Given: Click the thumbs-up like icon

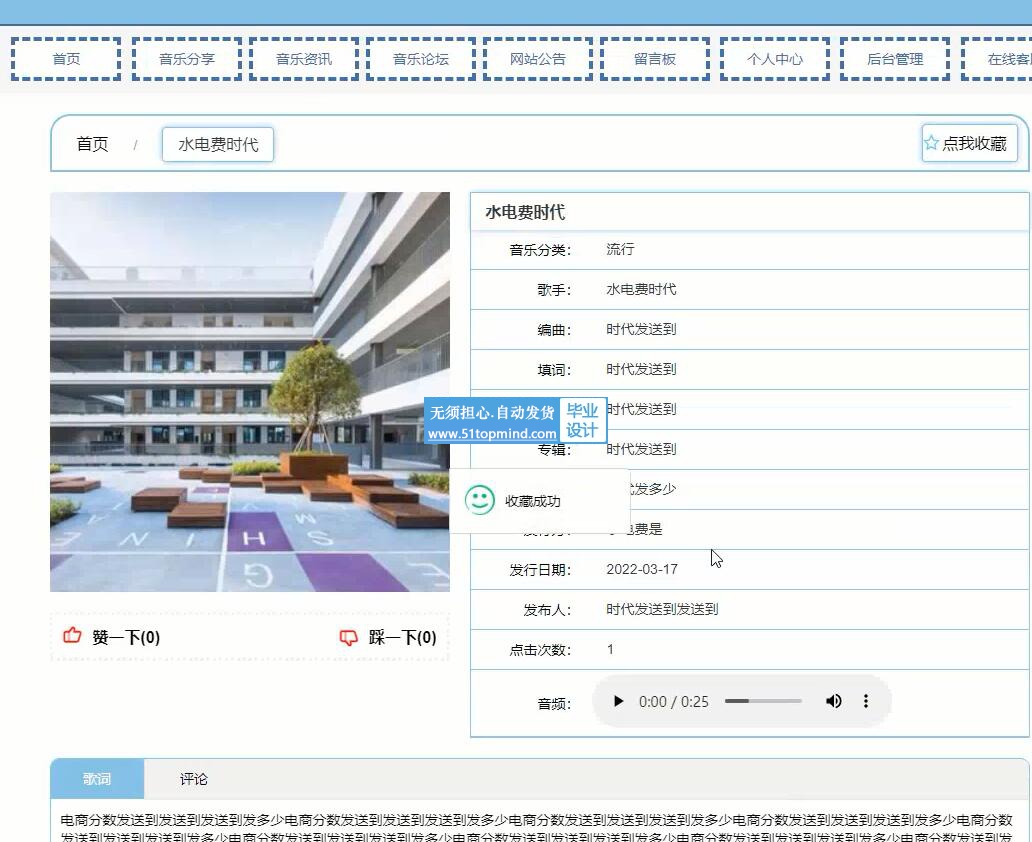Looking at the screenshot, I should (72, 636).
